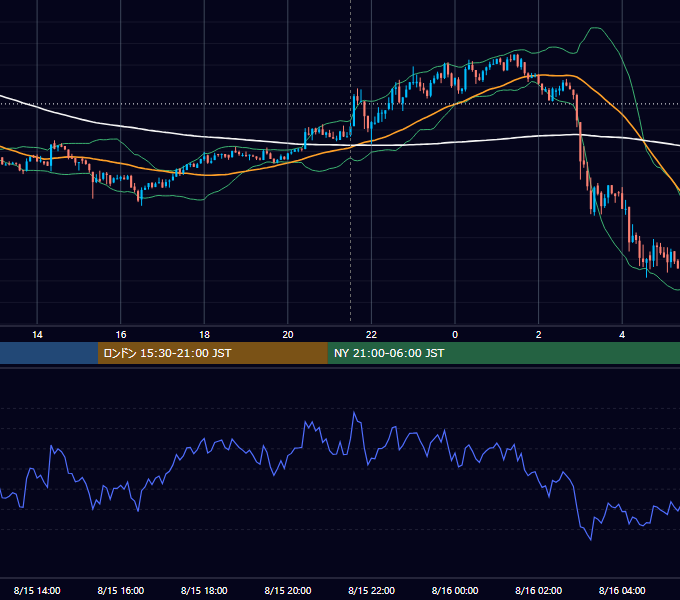Click the 14 hour label on price chart axis
The image size is (680, 600).
tap(37, 335)
